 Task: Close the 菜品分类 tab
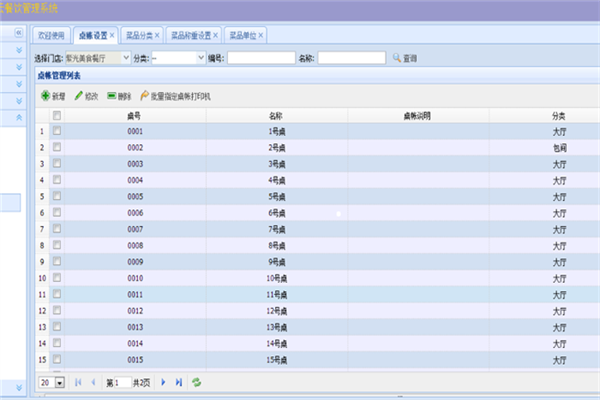point(157,35)
